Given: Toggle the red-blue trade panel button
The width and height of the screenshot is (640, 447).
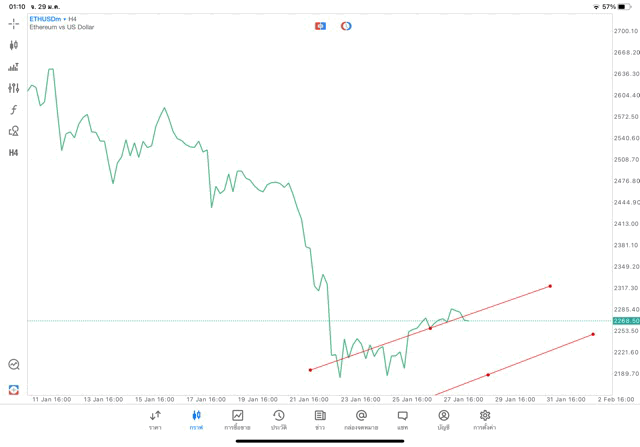Looking at the screenshot, I should [321, 26].
